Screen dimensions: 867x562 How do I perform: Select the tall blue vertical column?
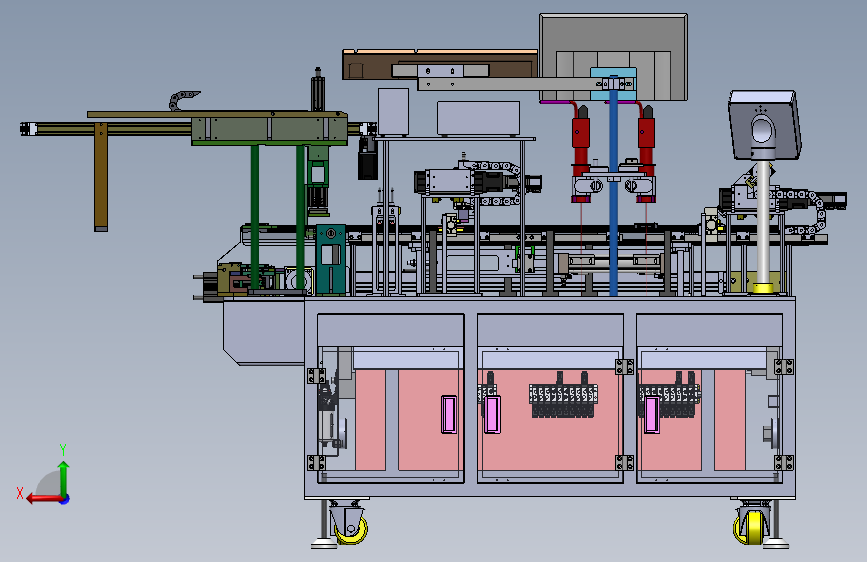tap(613, 194)
